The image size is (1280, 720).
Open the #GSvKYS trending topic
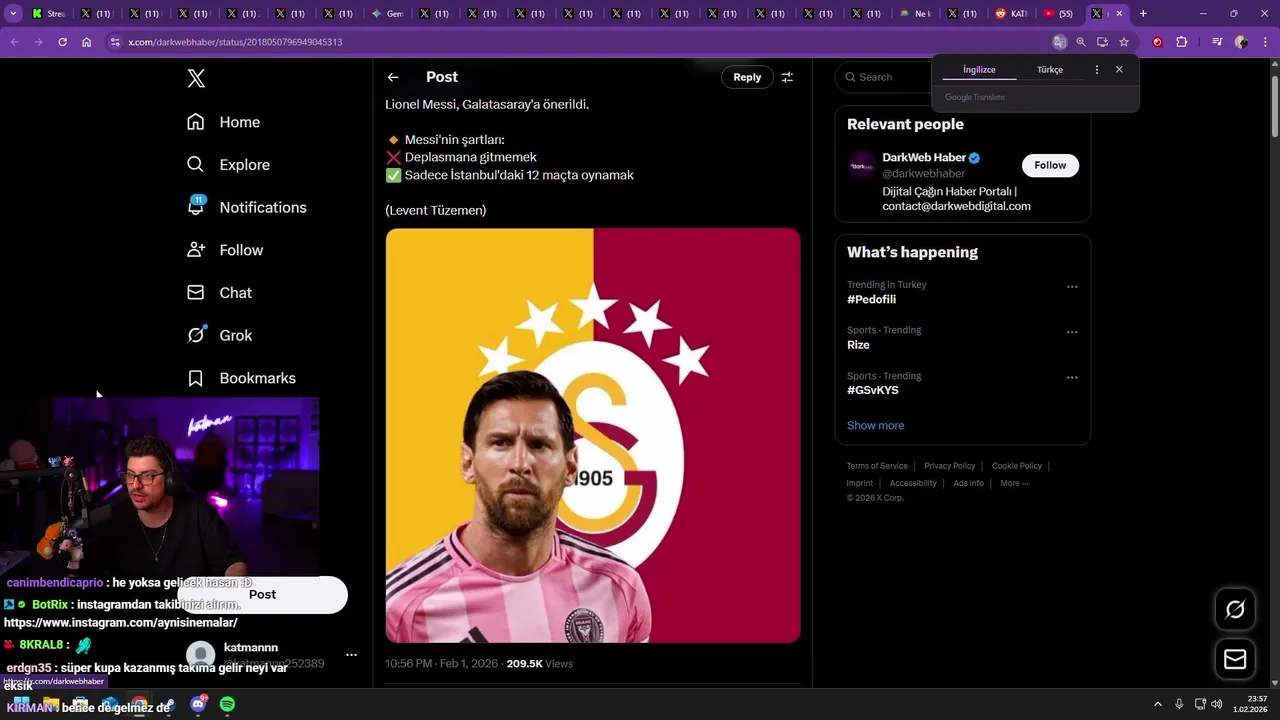(872, 390)
